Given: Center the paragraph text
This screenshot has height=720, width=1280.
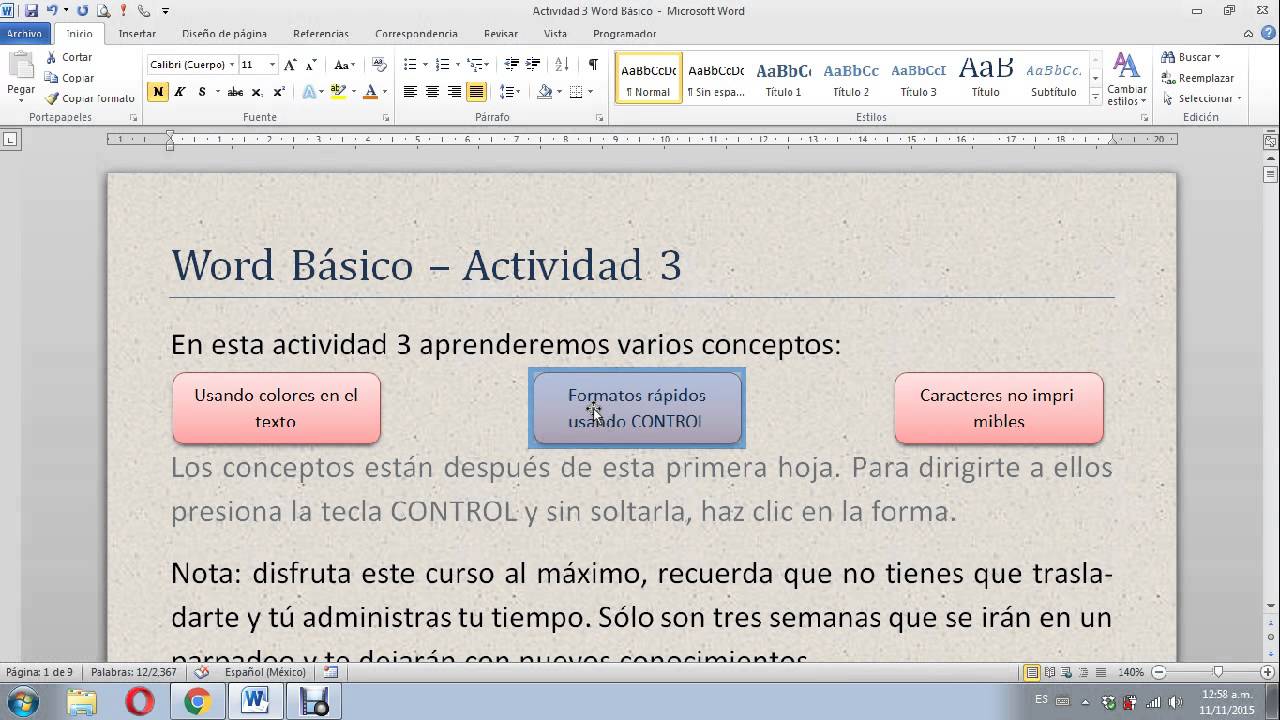Looking at the screenshot, I should (432, 92).
